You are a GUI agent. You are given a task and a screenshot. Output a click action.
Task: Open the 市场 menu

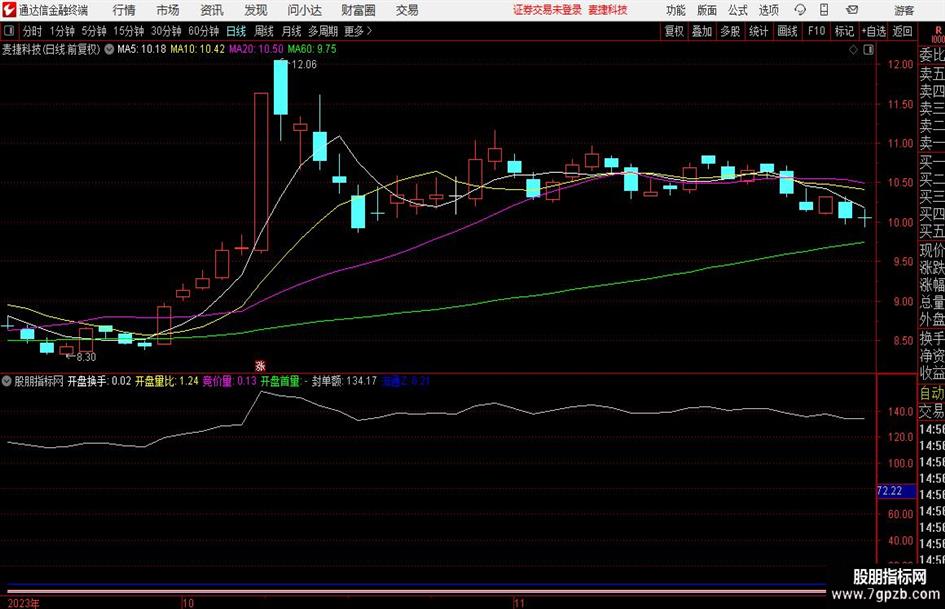point(168,10)
